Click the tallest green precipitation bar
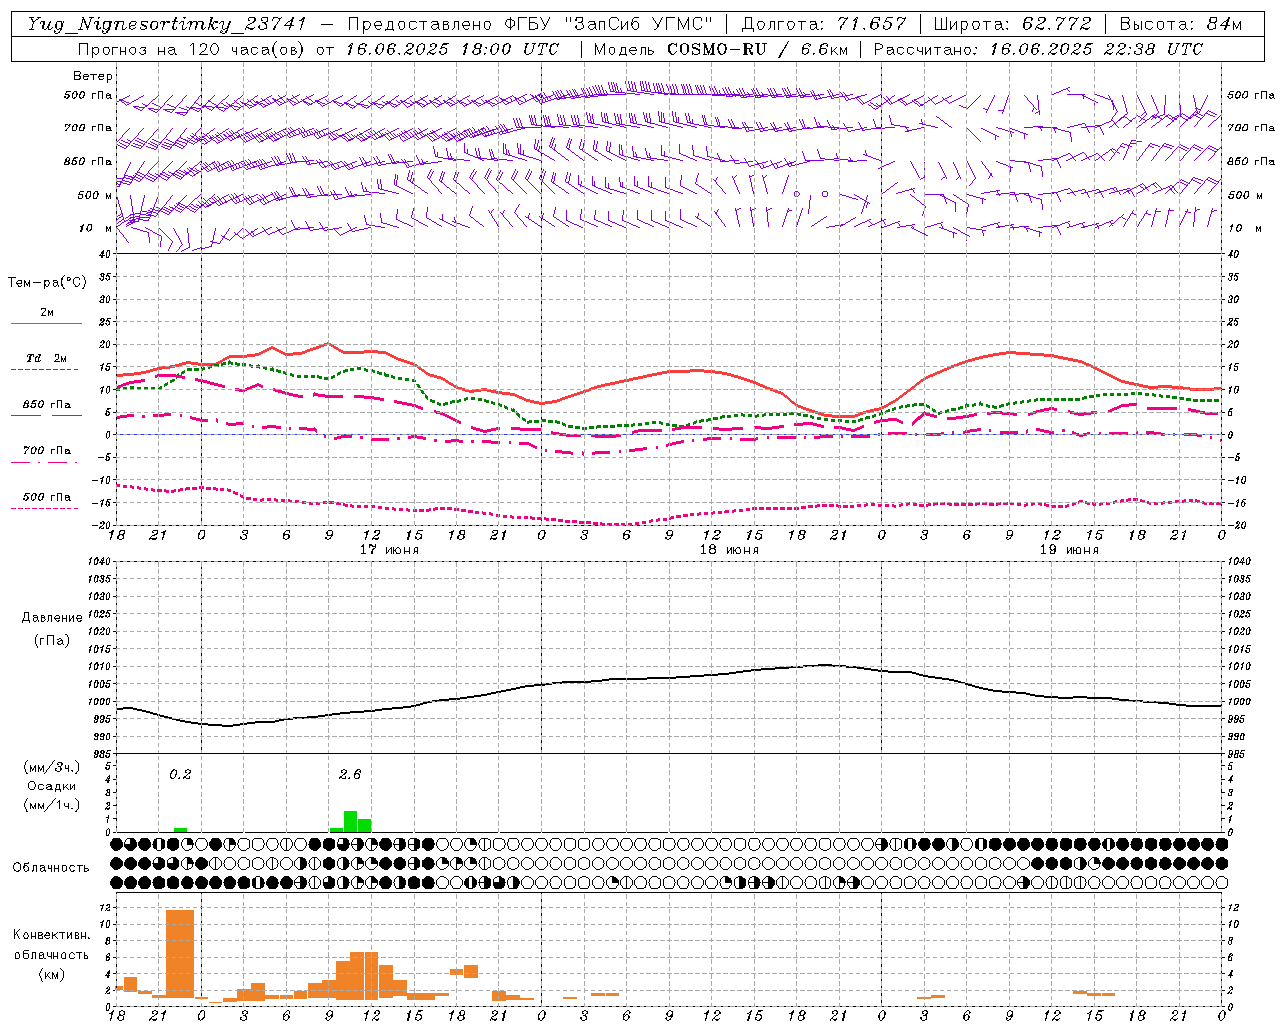The image size is (1280, 1024). point(350,821)
